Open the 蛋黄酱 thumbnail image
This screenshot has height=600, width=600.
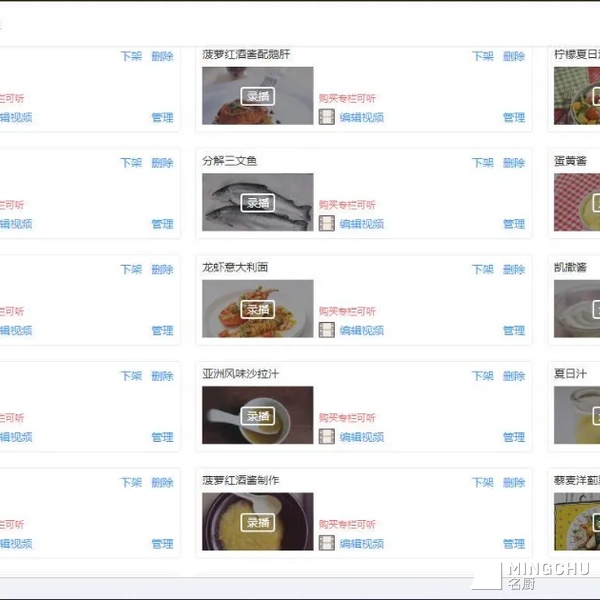pos(577,202)
